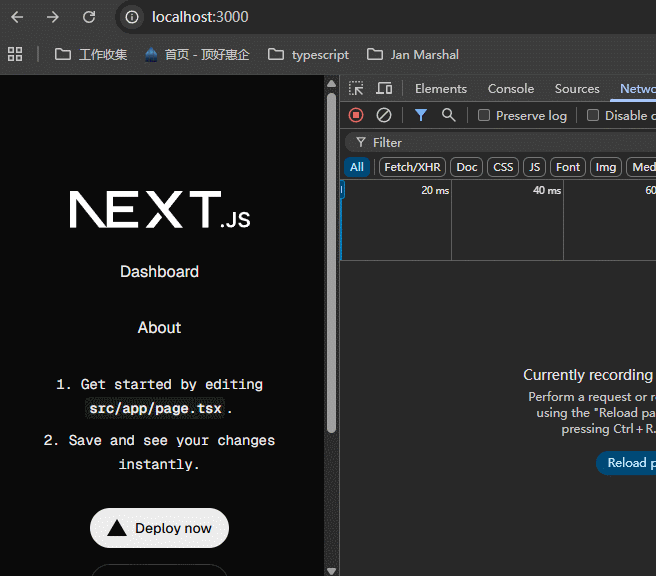
Task: Clear the network log
Action: click(x=384, y=115)
